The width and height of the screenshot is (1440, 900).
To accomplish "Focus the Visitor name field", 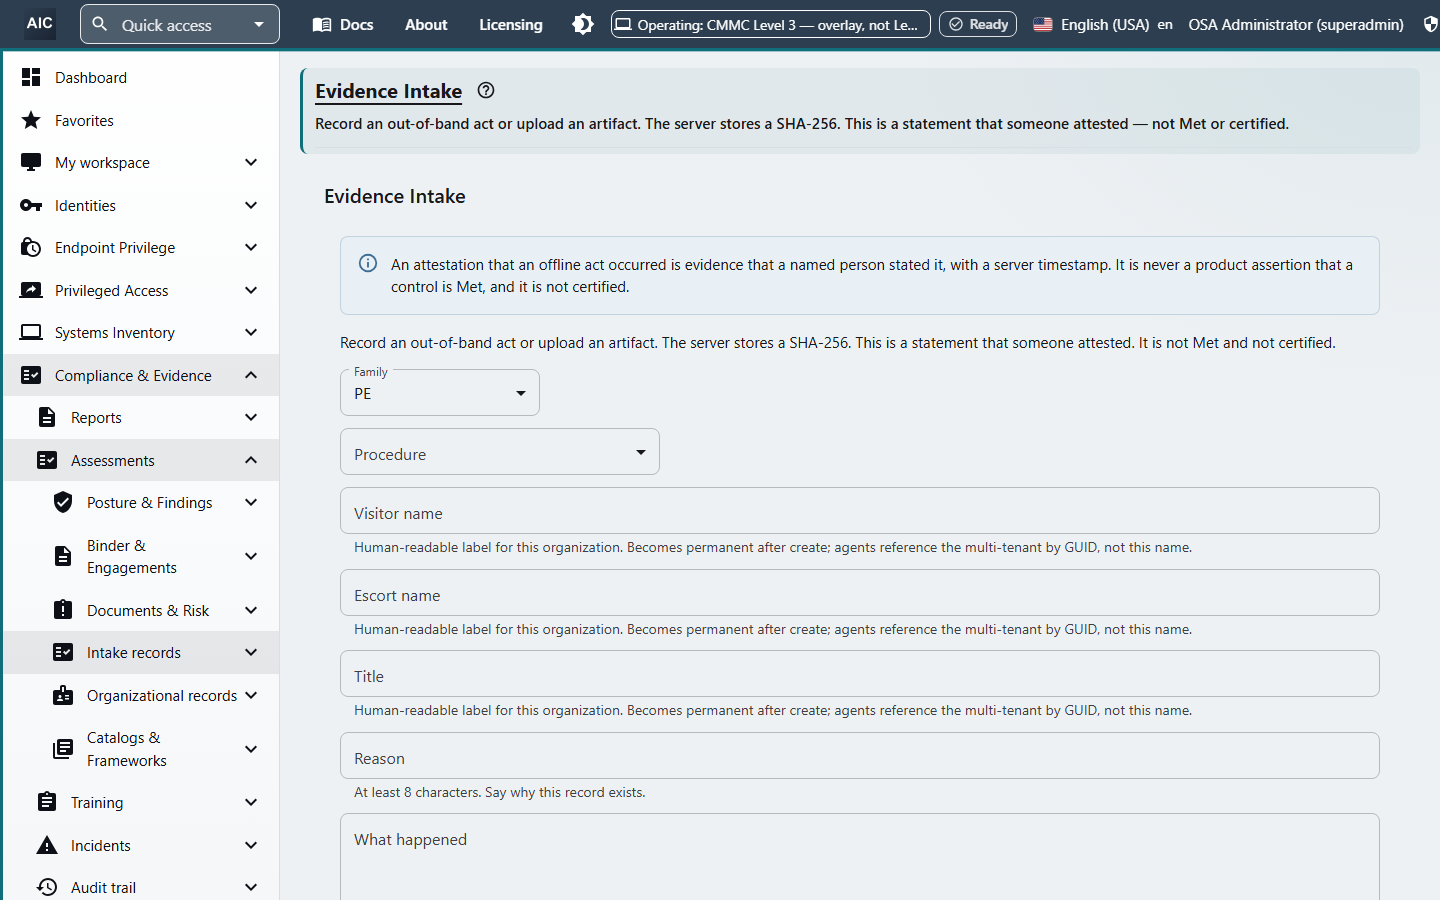I will point(860,511).
